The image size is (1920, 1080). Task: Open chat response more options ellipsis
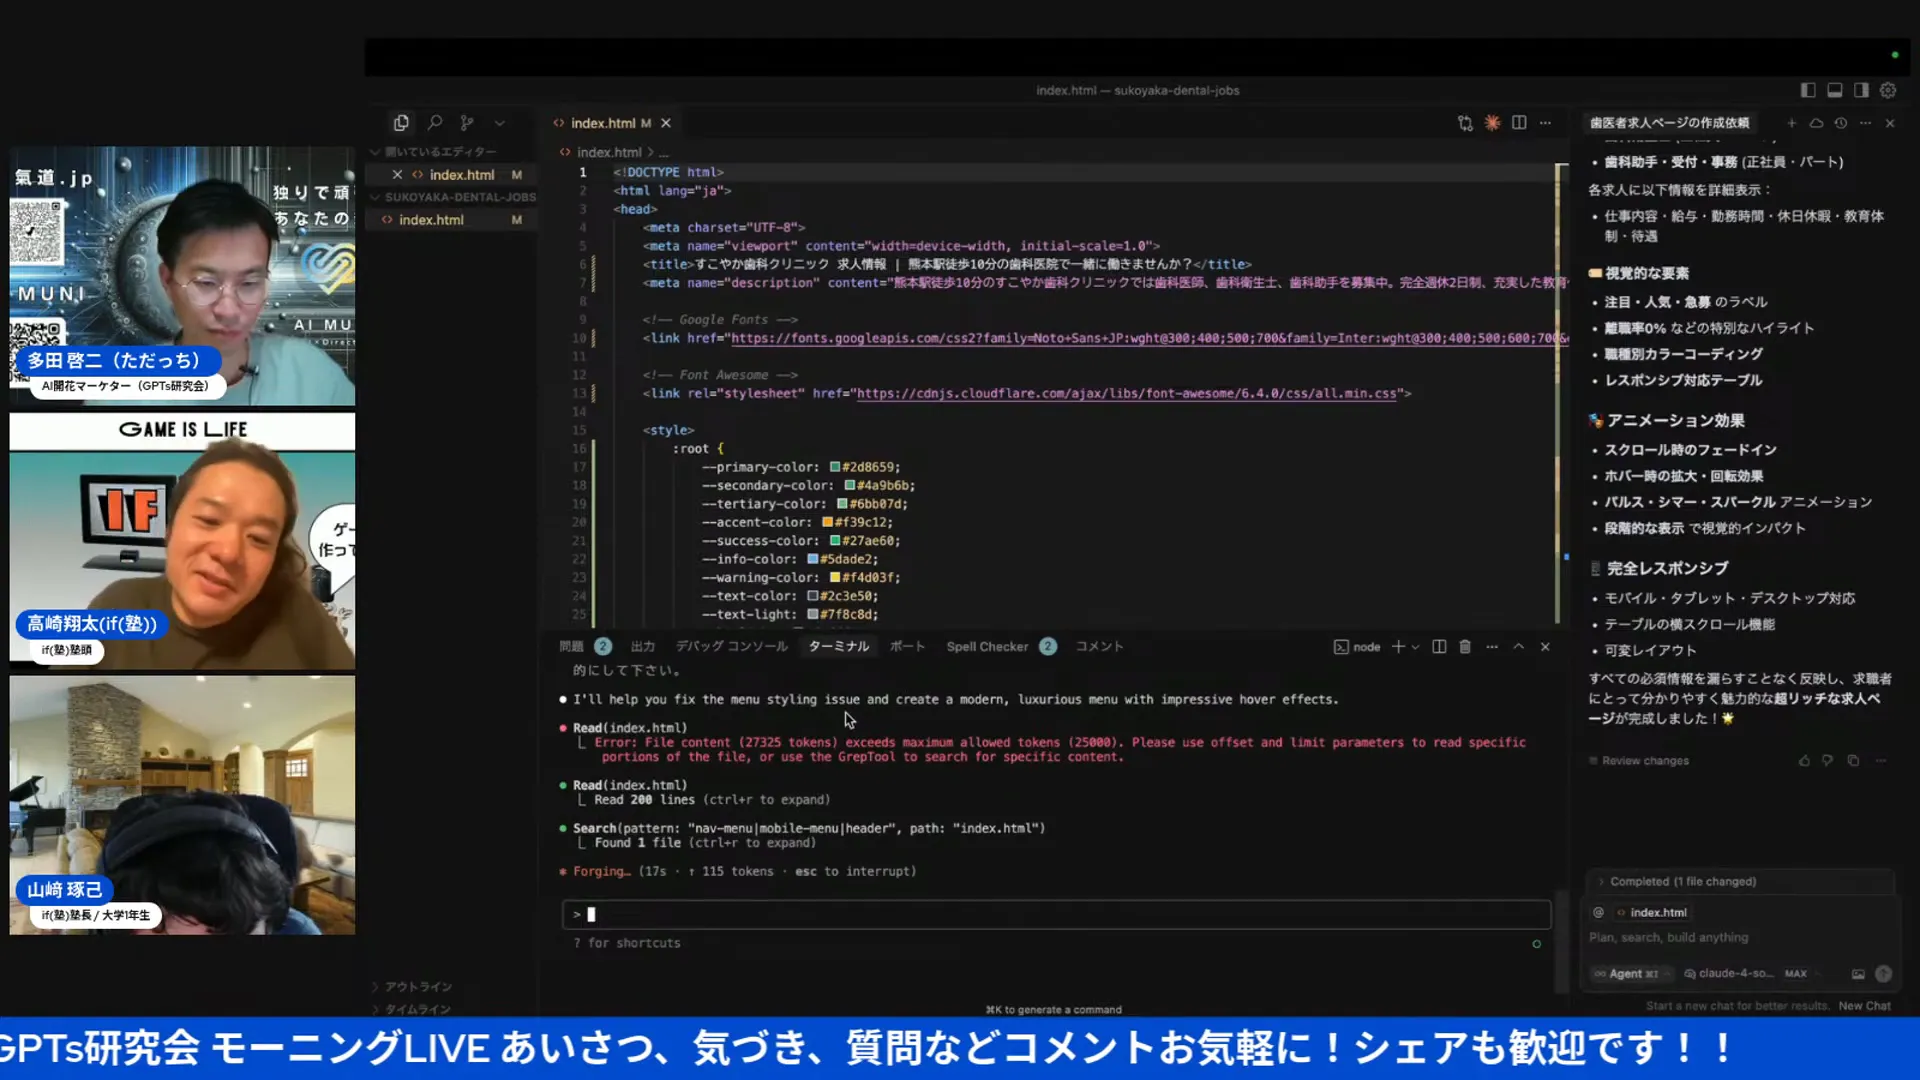[1881, 761]
